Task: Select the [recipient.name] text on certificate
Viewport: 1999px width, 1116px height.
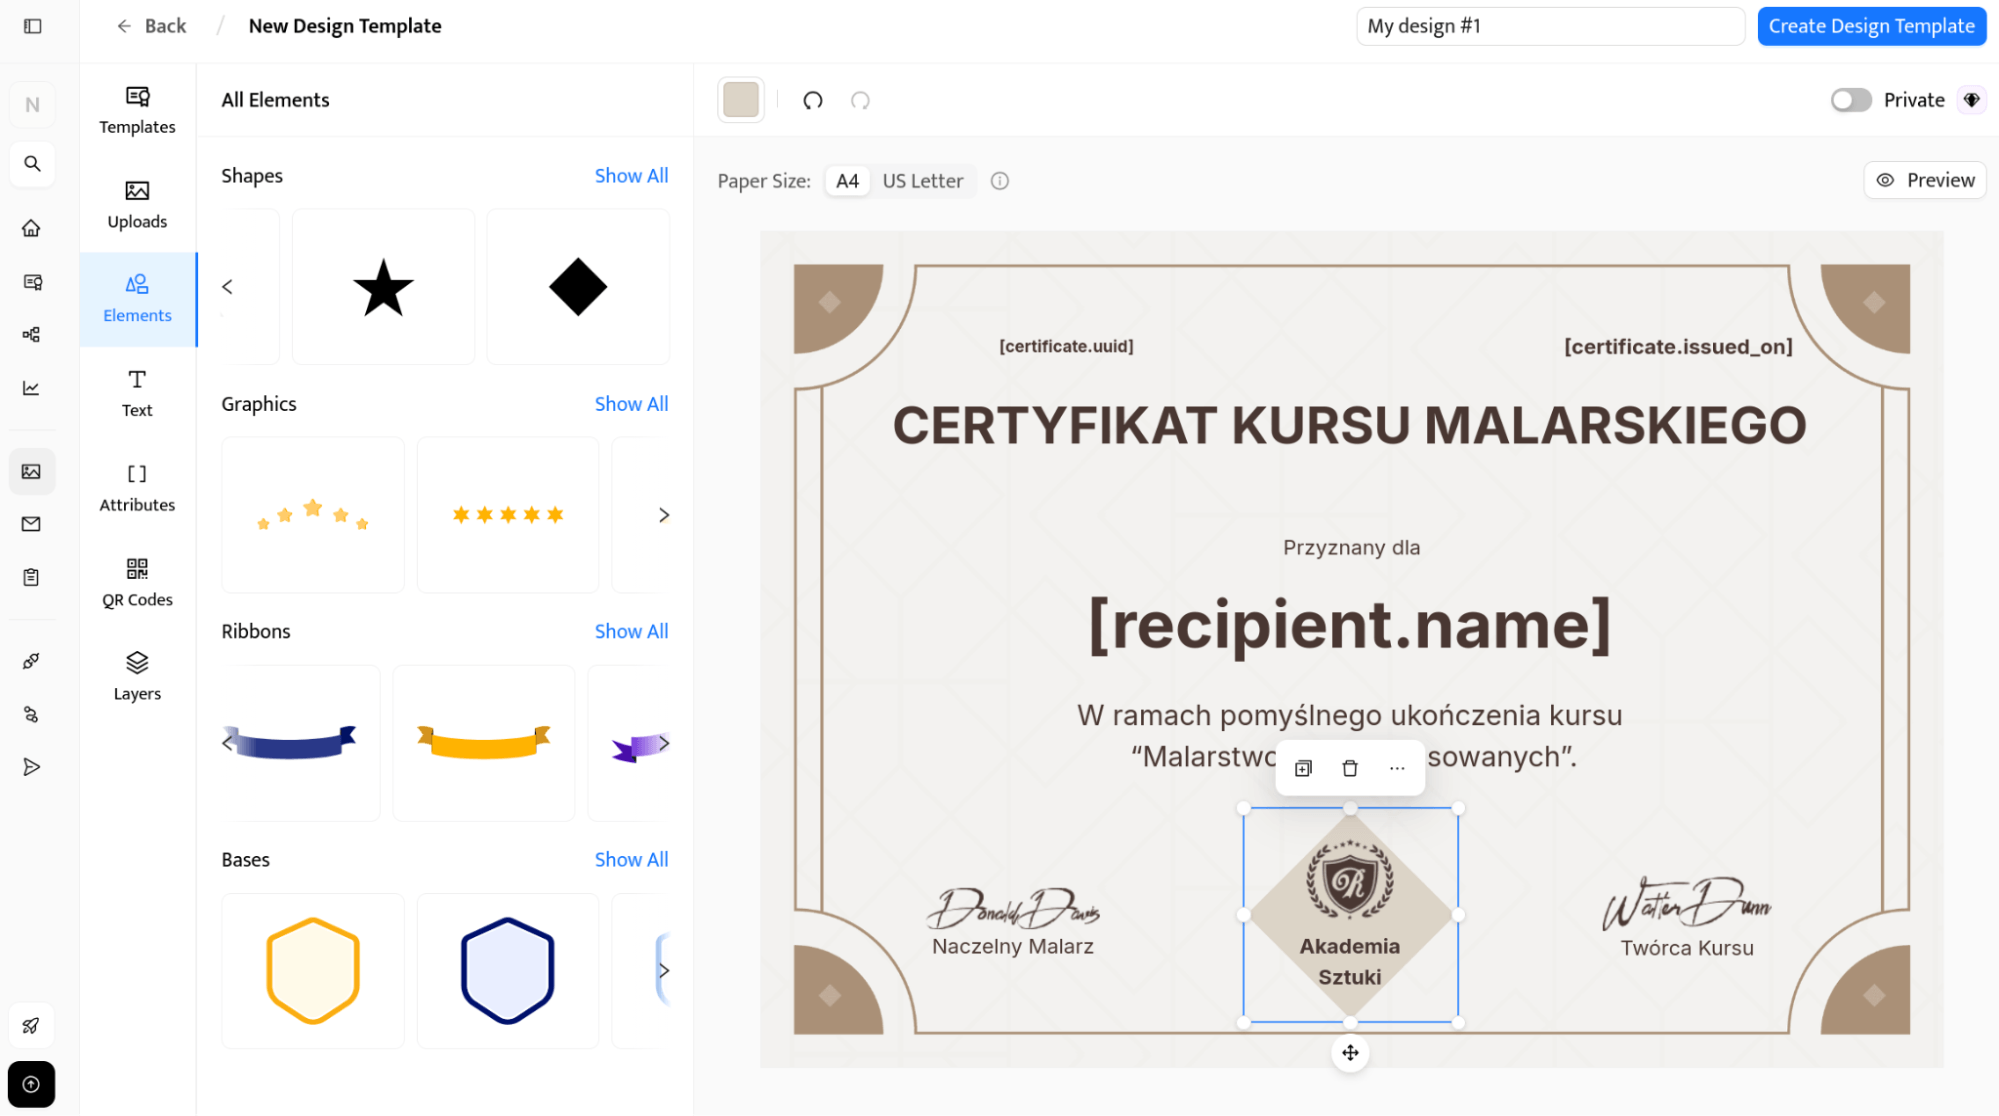Action: click(1350, 625)
